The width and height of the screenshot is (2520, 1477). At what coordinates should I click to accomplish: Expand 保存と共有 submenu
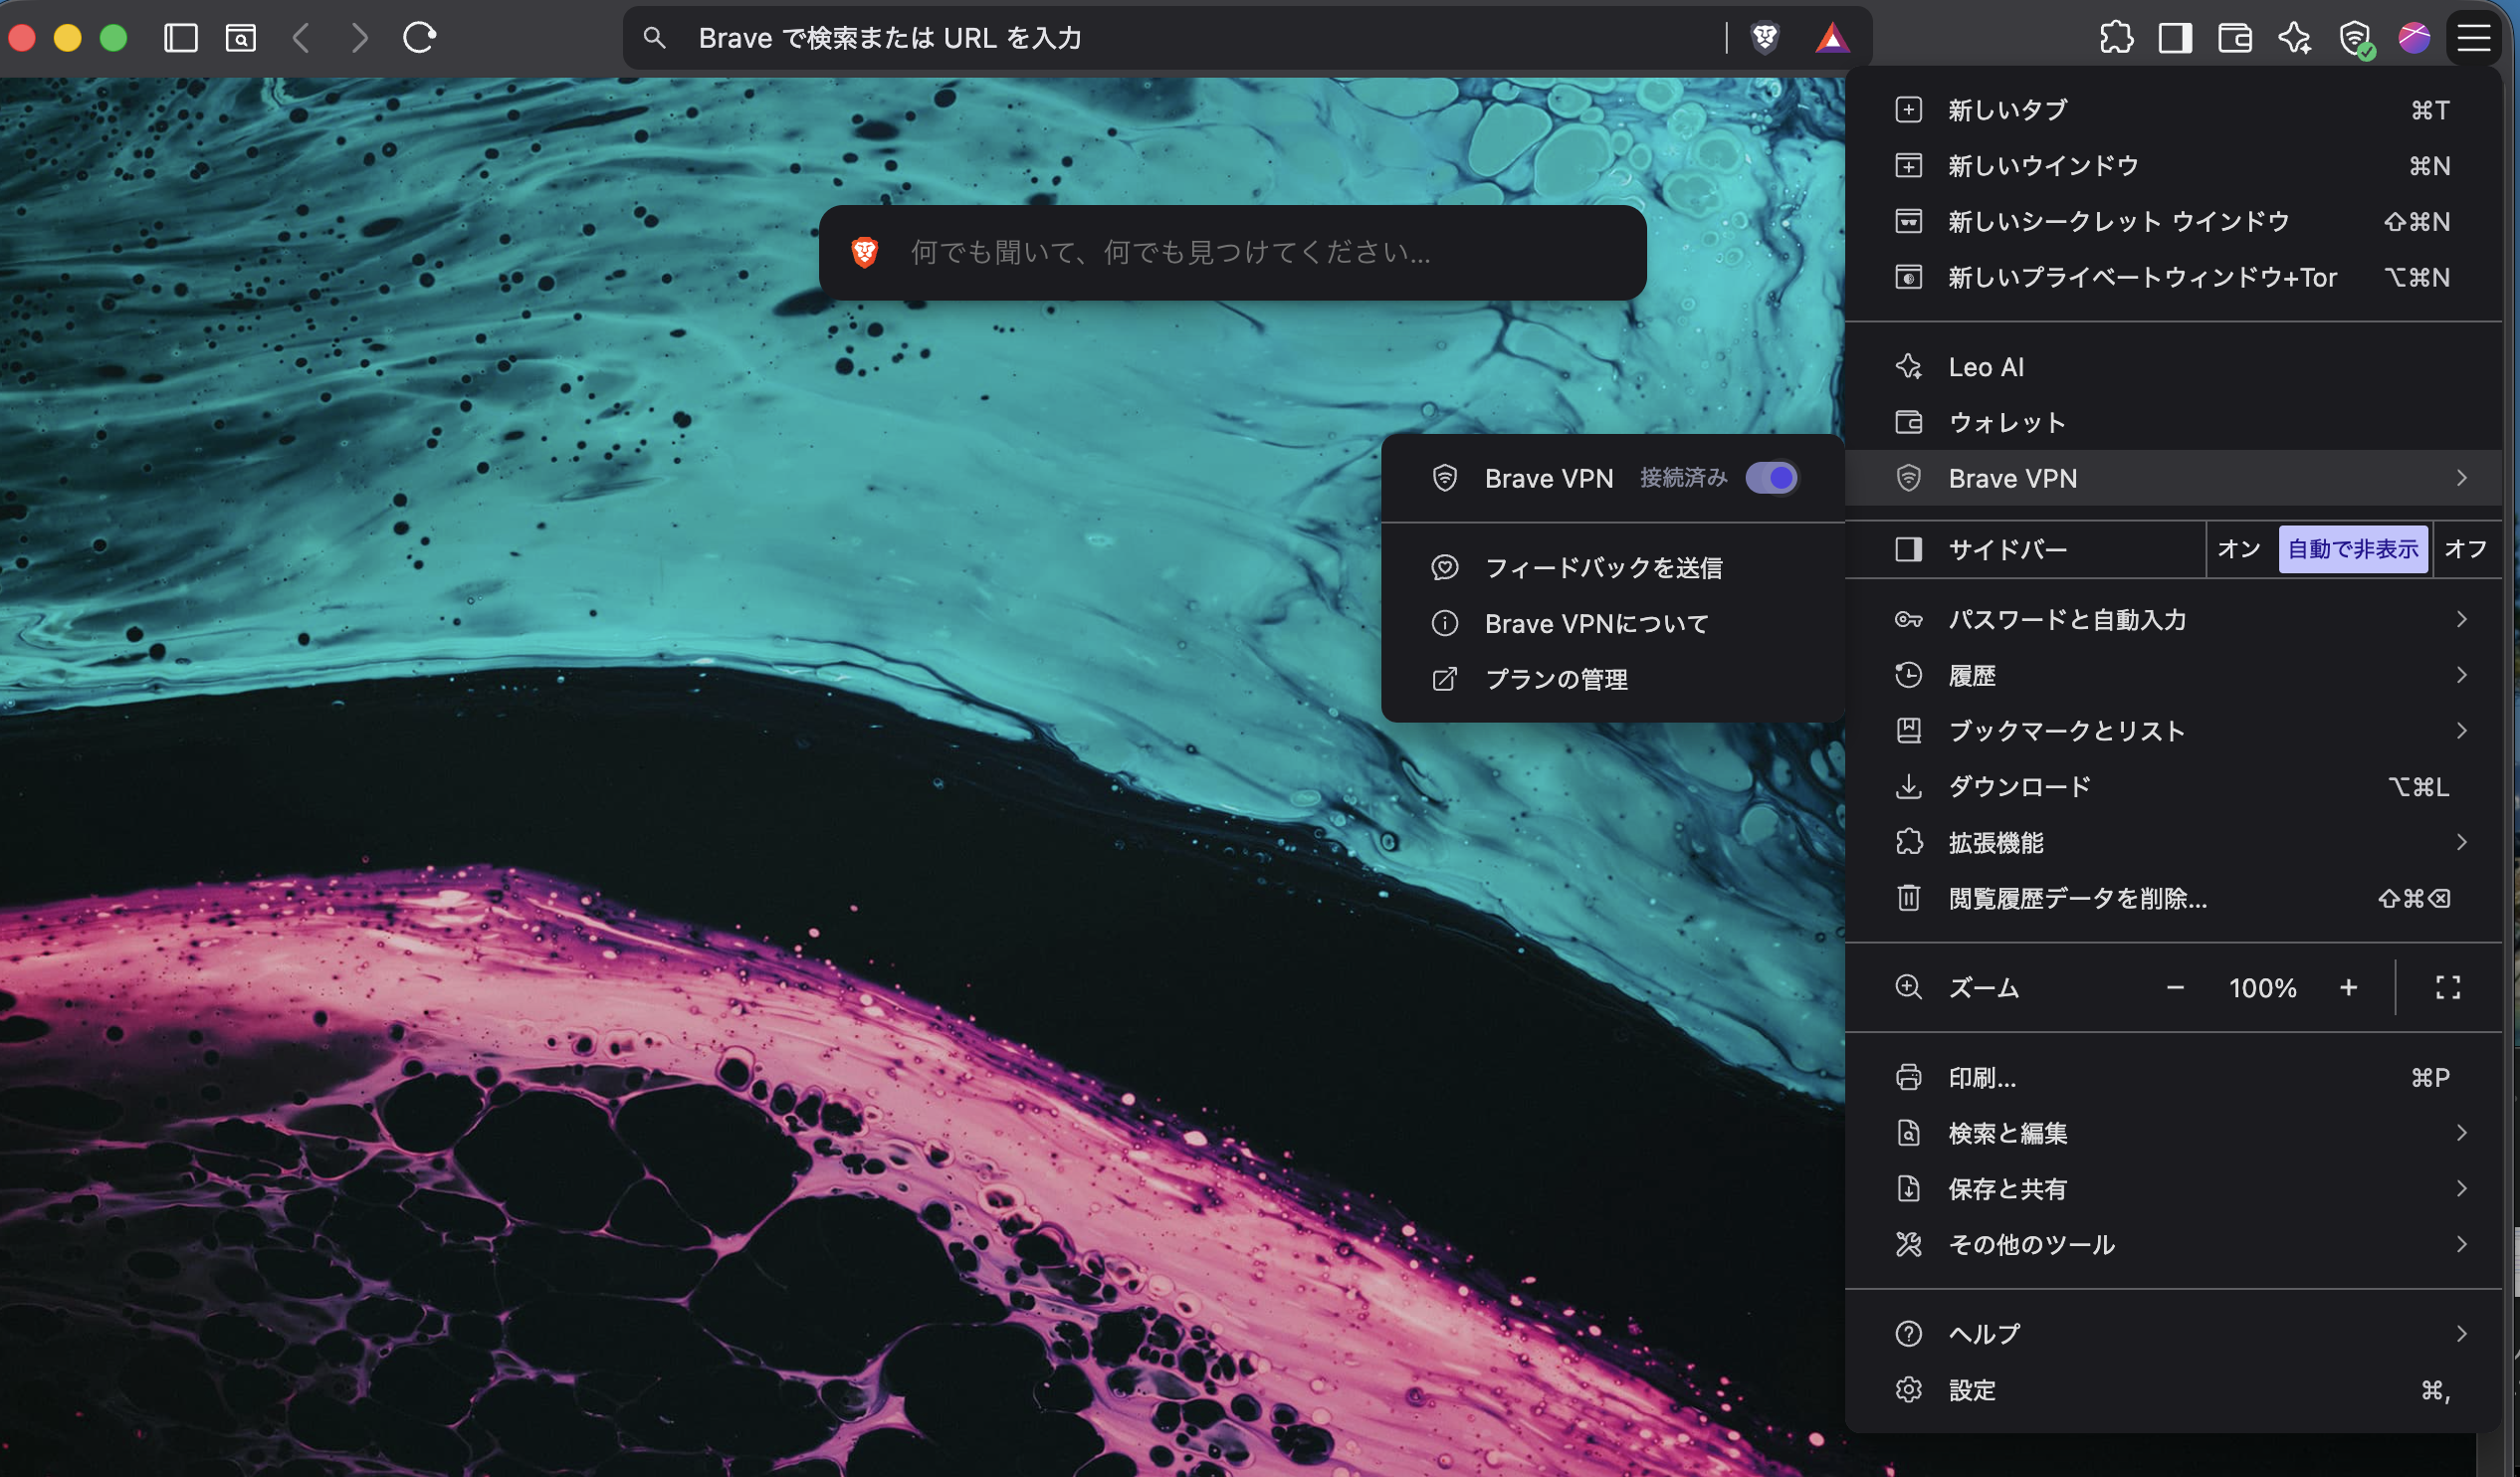coord(2462,1189)
